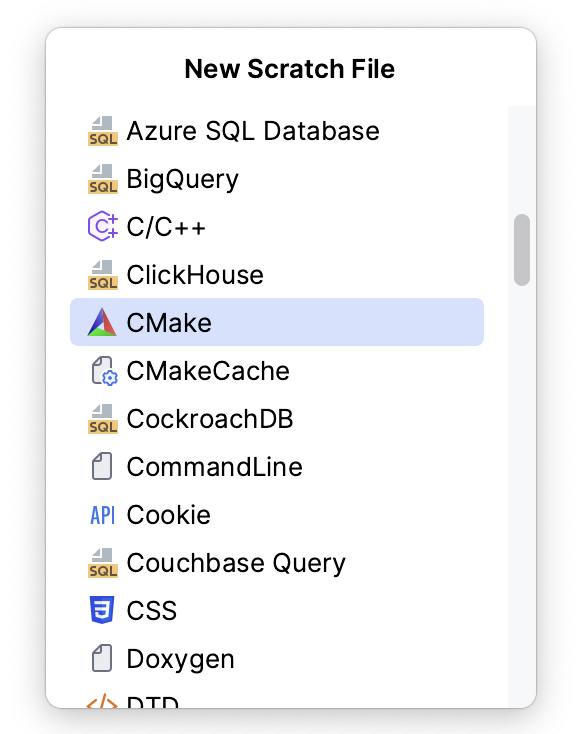Screen dimensions: 586x734
Task: Click the orange DTD tag icon
Action: pyautogui.click(x=102, y=700)
